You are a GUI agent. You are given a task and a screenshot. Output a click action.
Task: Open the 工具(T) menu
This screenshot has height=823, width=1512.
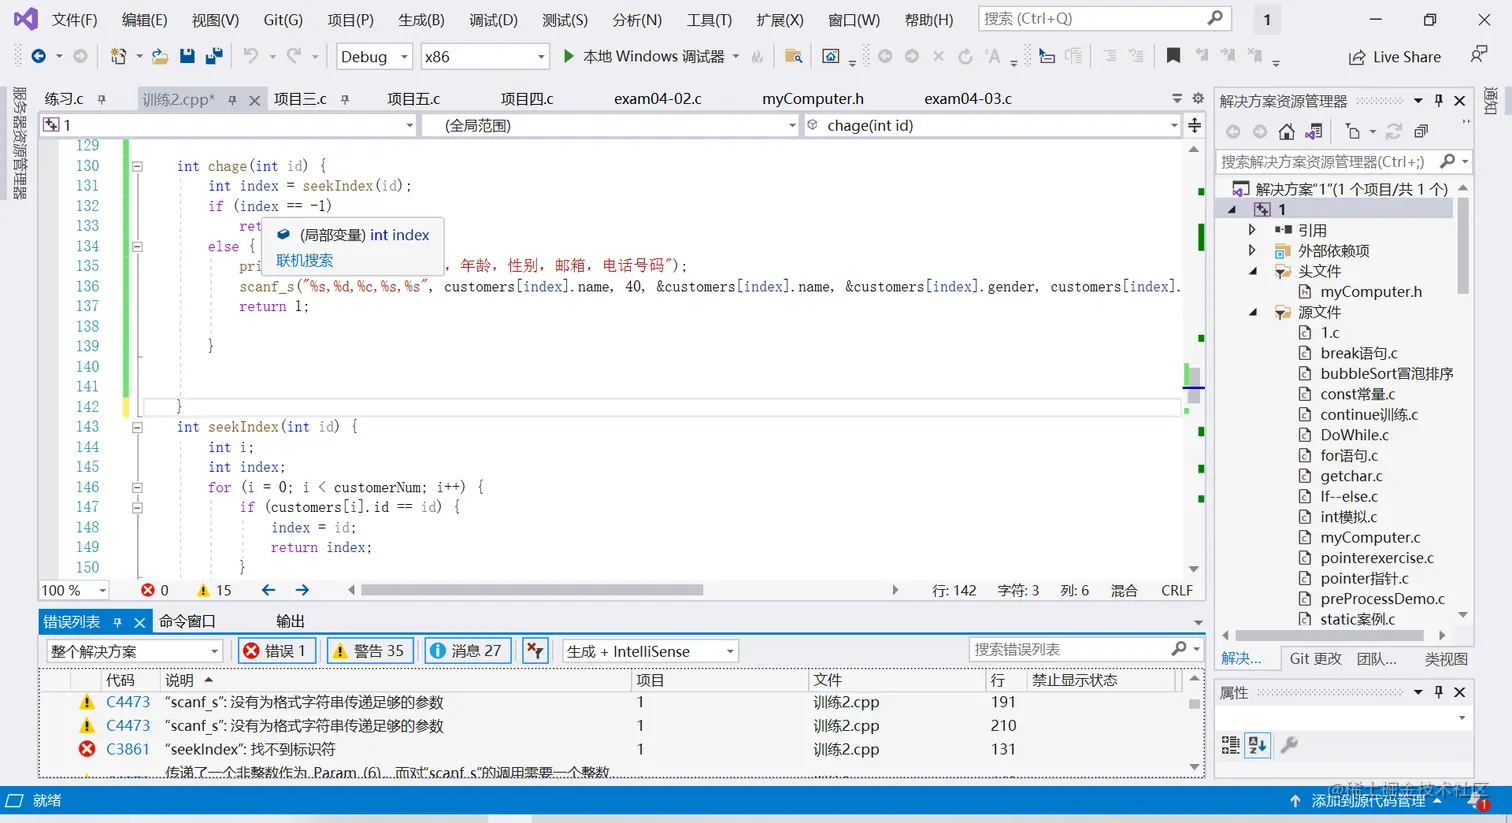coord(709,20)
